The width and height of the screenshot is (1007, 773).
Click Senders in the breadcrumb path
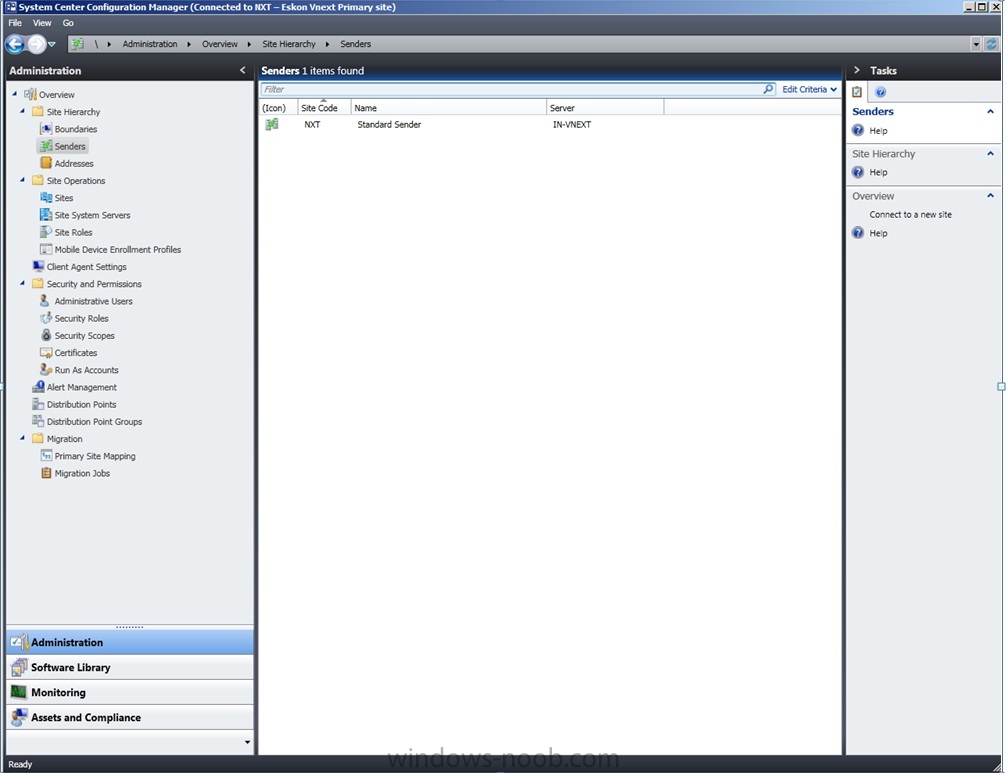(x=356, y=44)
